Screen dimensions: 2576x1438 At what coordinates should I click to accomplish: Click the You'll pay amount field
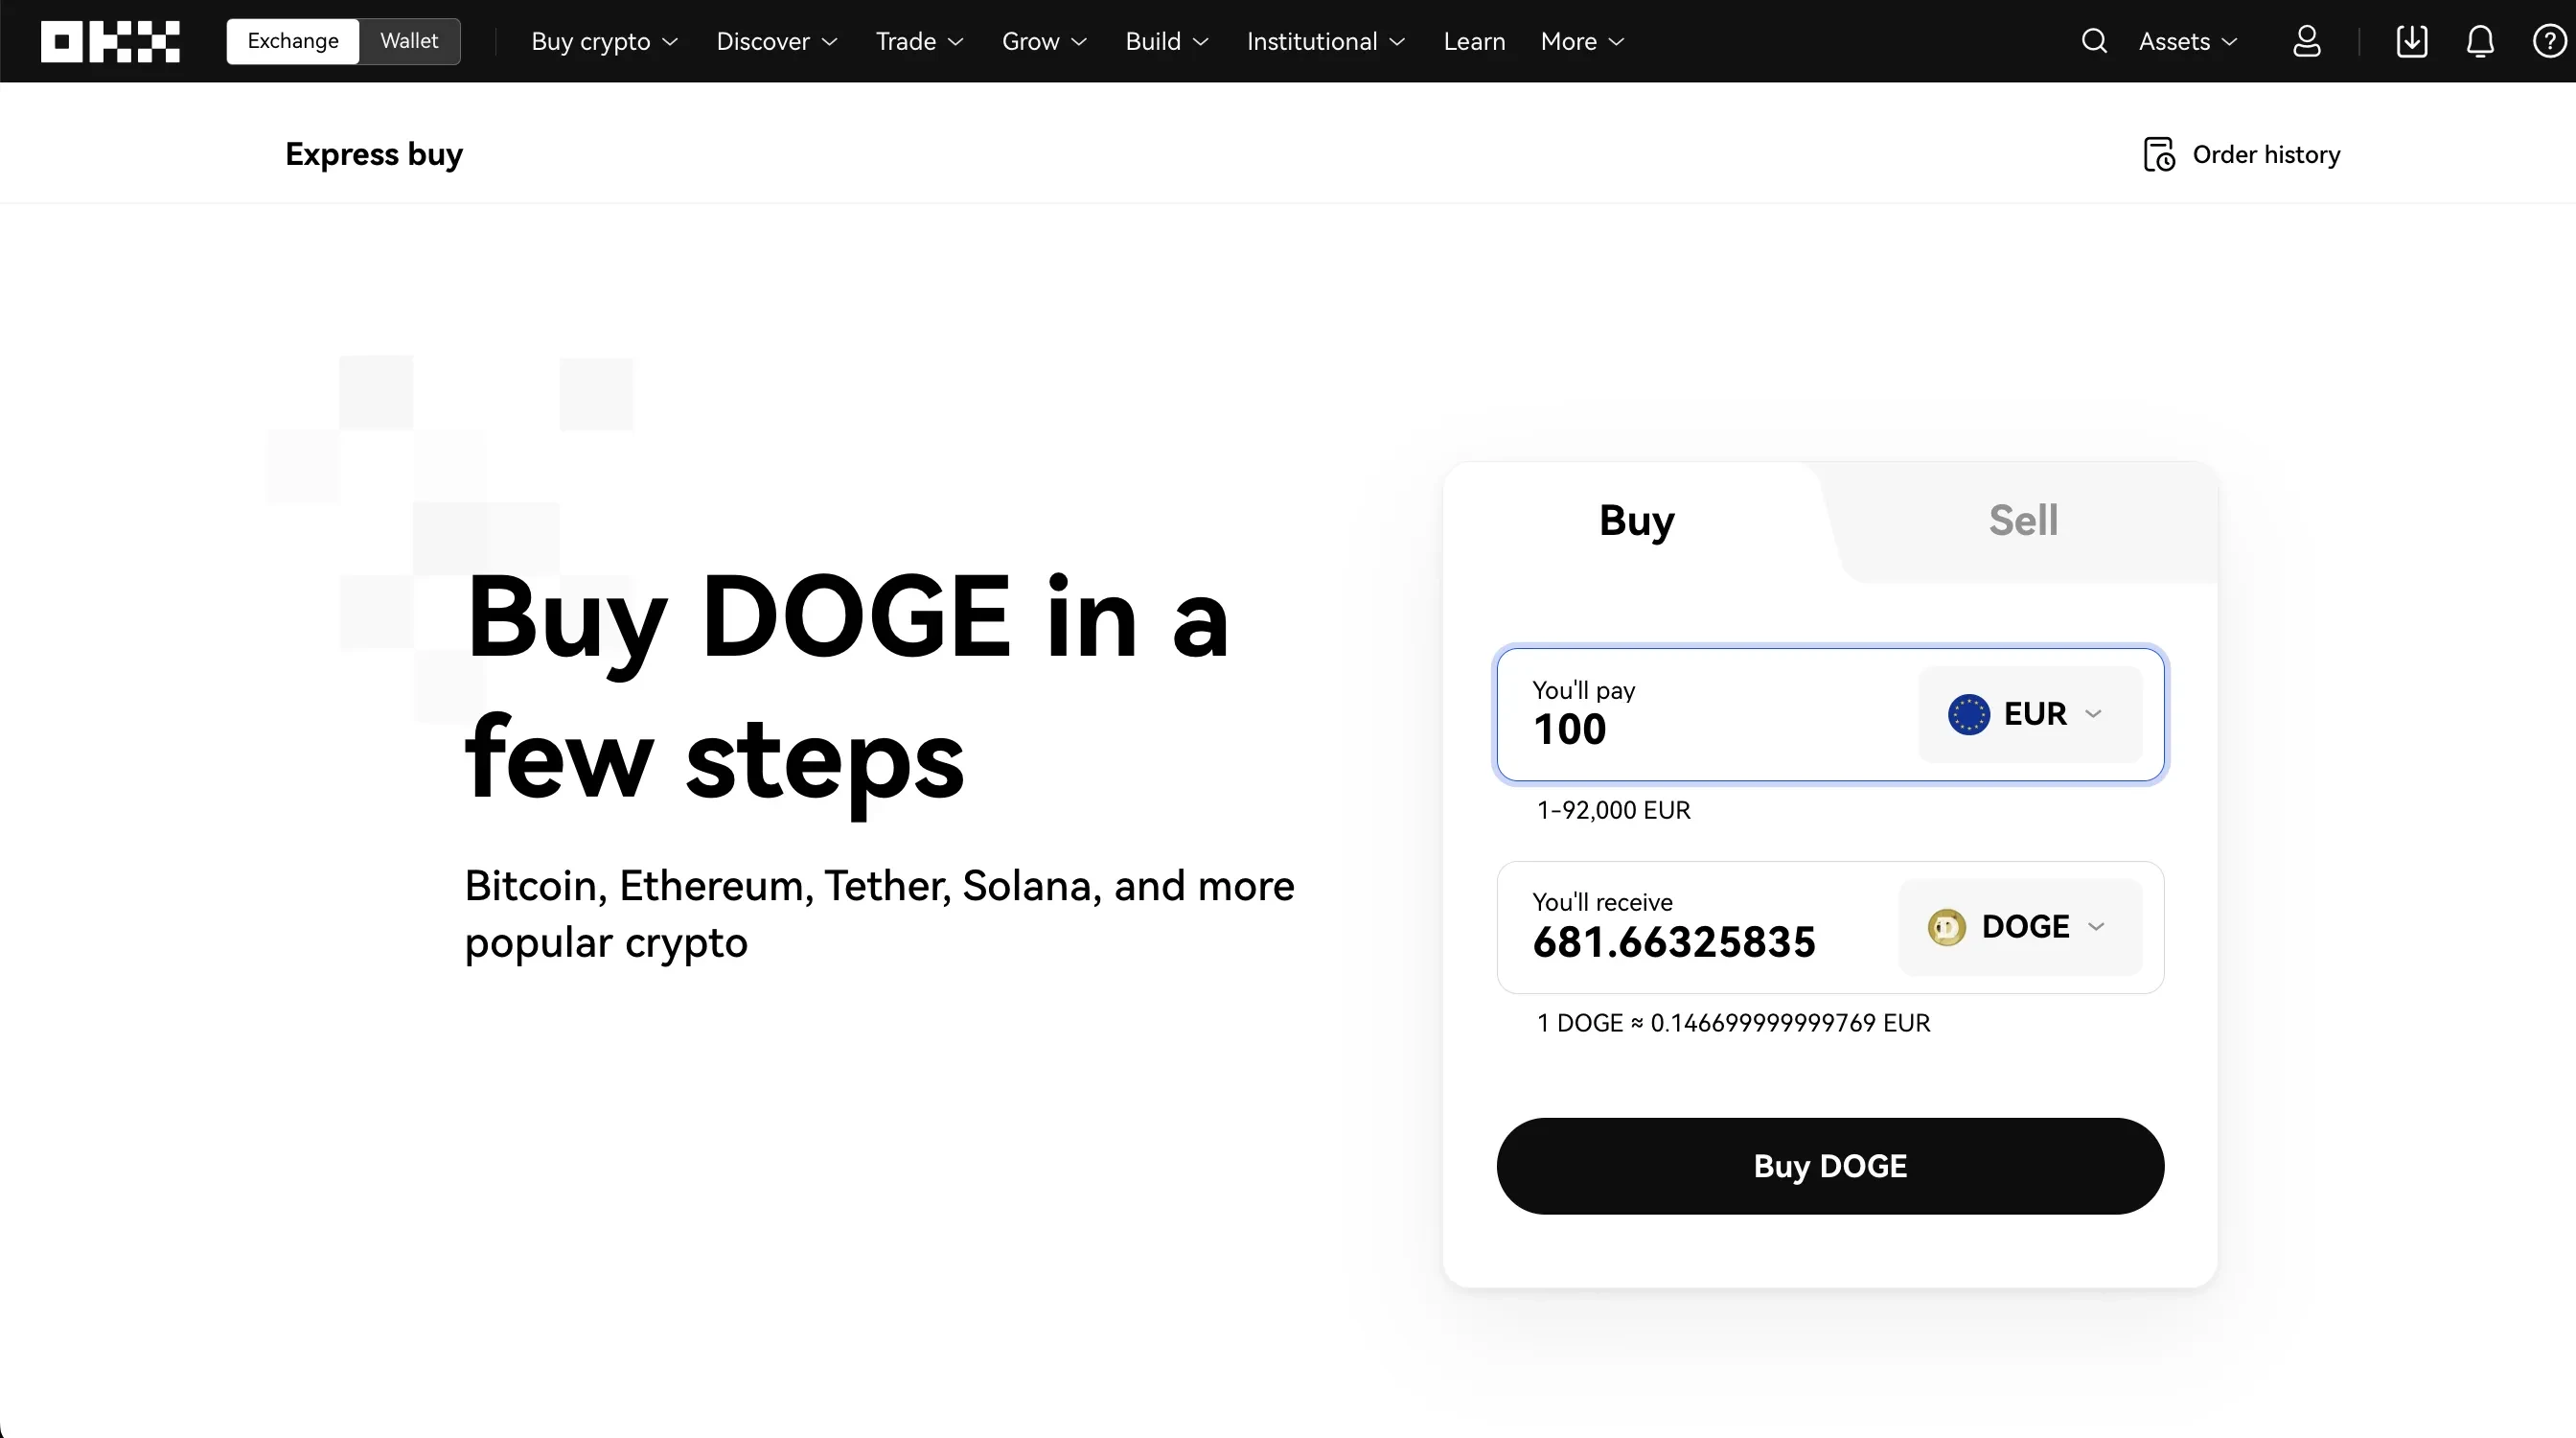pyautogui.click(x=1700, y=728)
